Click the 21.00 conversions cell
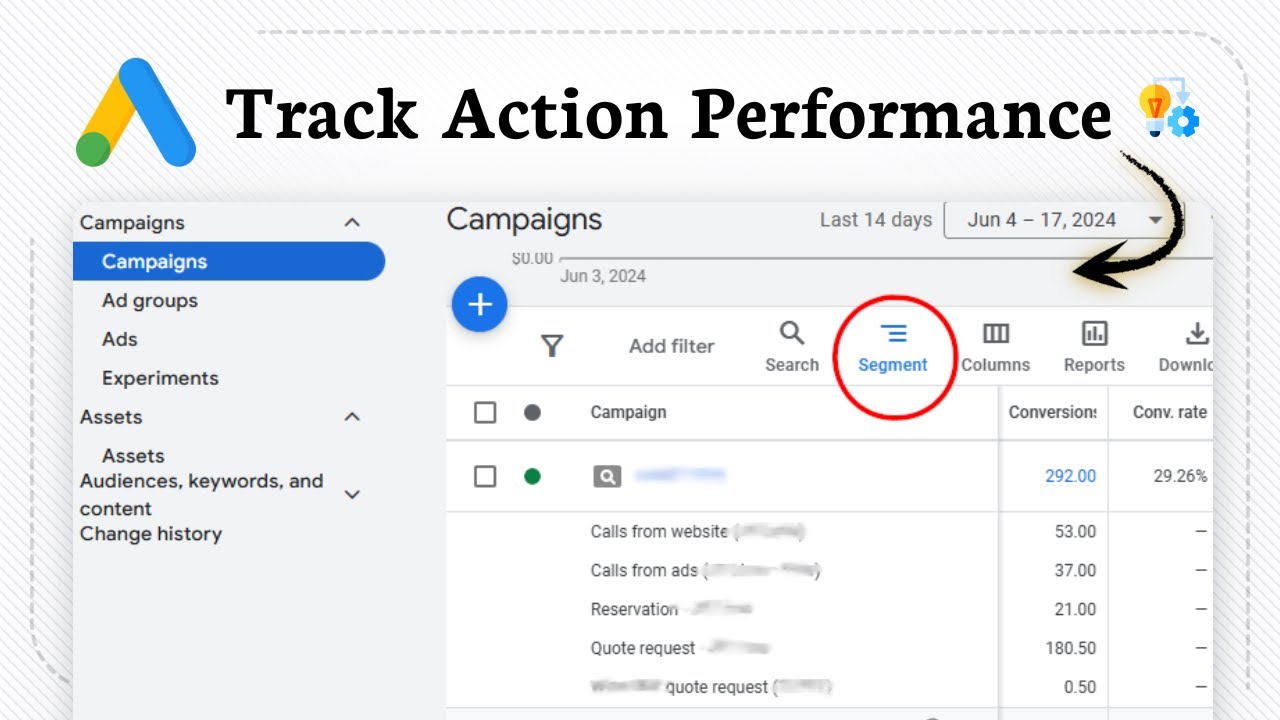The height and width of the screenshot is (720, 1280). pyautogui.click(x=1075, y=609)
